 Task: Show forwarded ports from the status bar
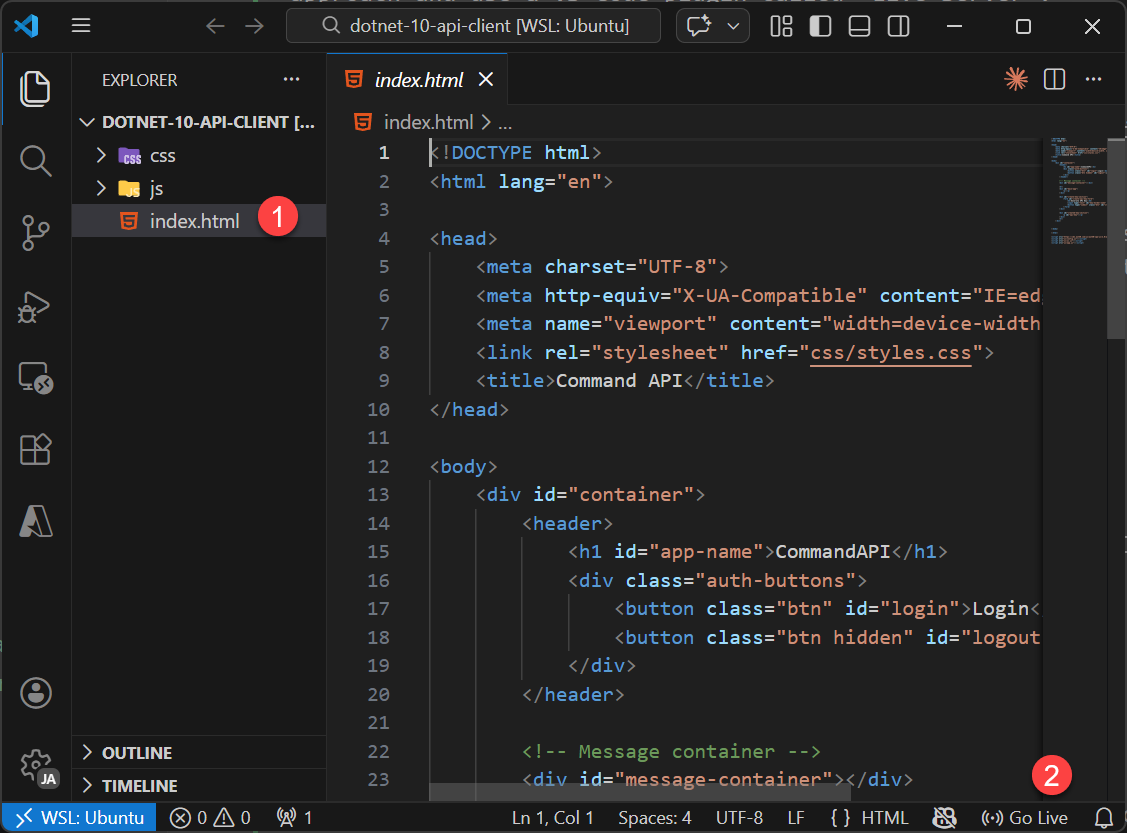294,817
